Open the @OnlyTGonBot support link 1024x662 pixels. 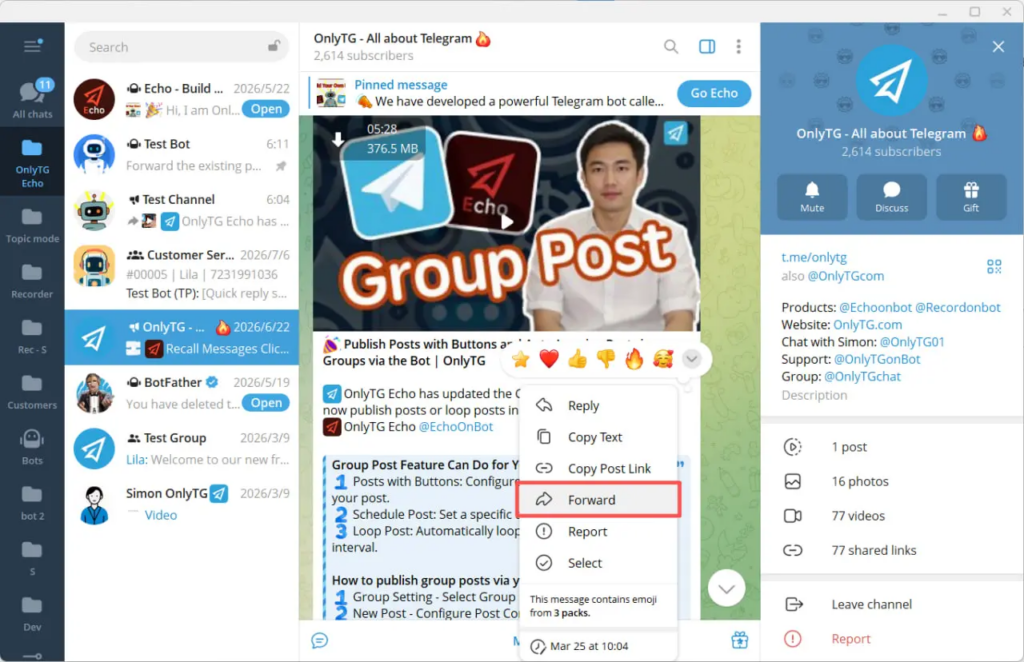coord(877,359)
